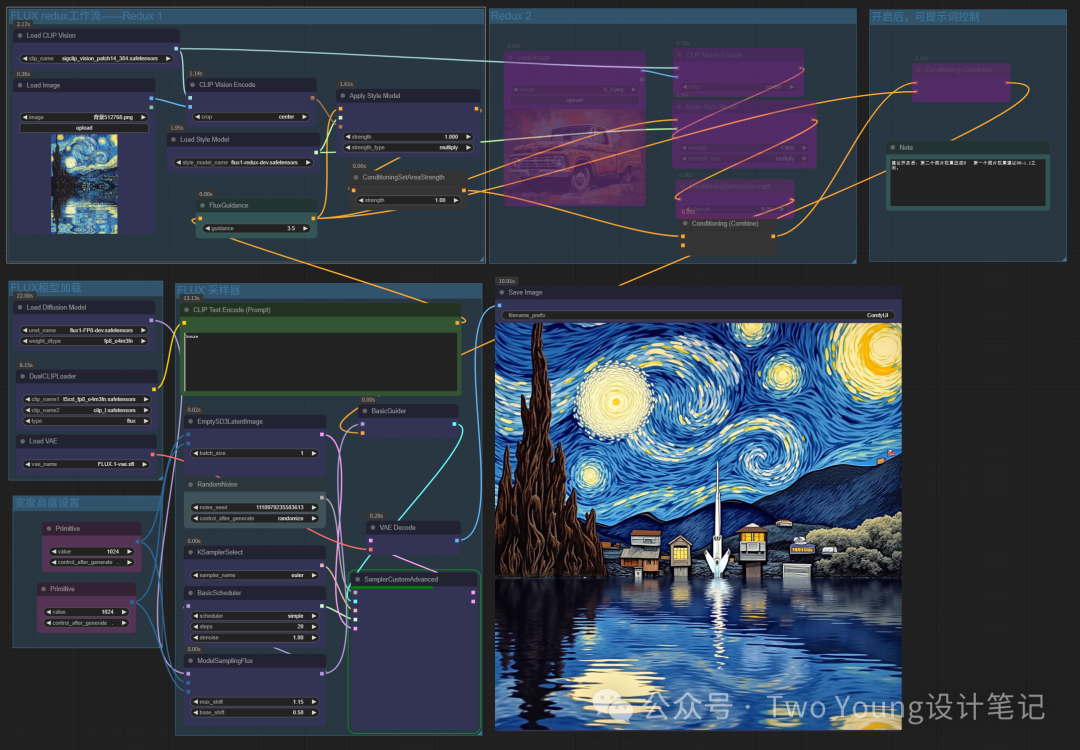The width and height of the screenshot is (1080, 750).
Task: Adjust the steps value showing 20
Action: 255,627
